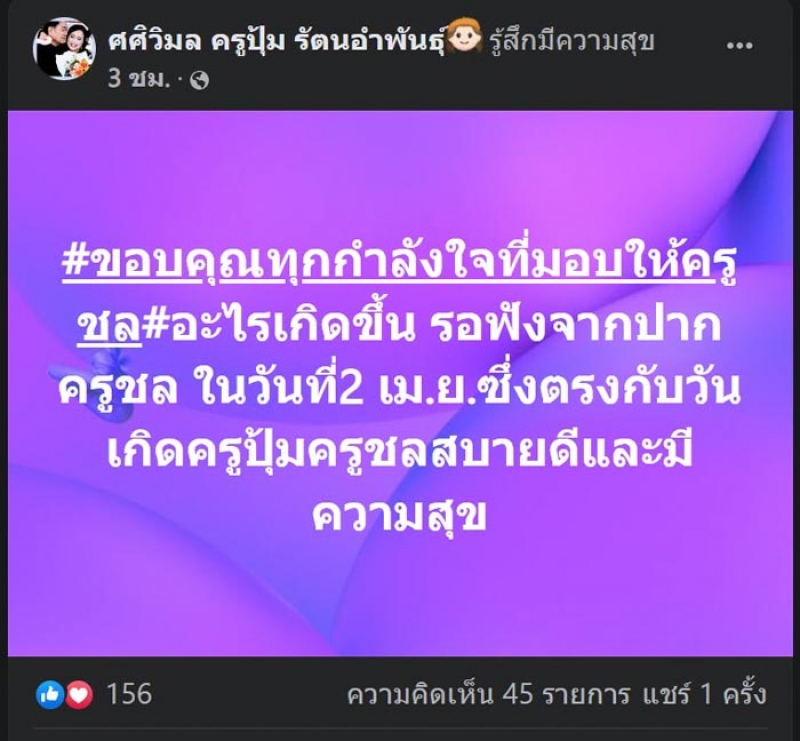The height and width of the screenshot is (741, 800).
Task: Open the three-dot post options menu
Action: [x=739, y=45]
